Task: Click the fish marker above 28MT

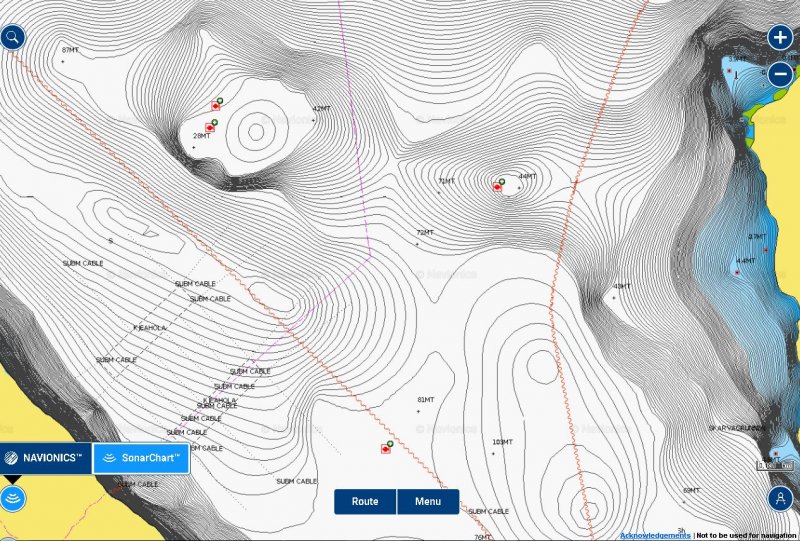Action: pos(216,104)
